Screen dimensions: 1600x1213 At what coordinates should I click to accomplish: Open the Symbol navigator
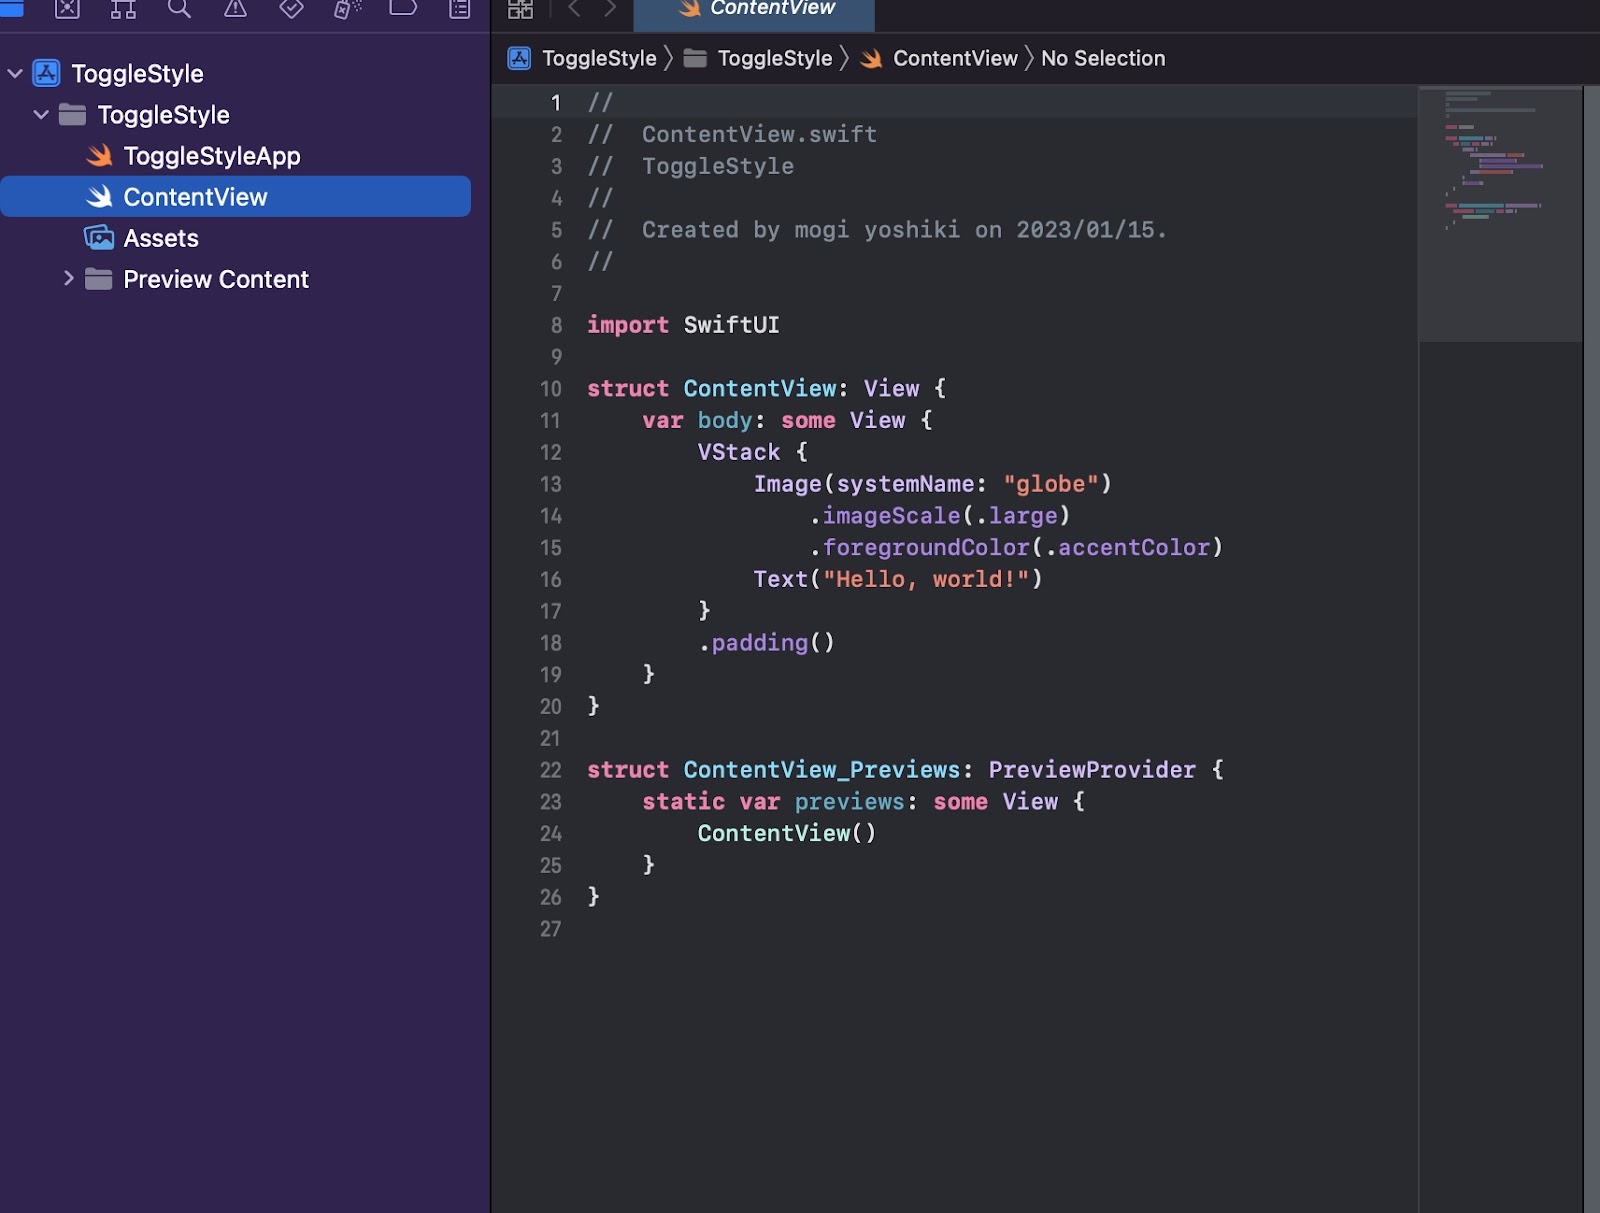coord(123,9)
